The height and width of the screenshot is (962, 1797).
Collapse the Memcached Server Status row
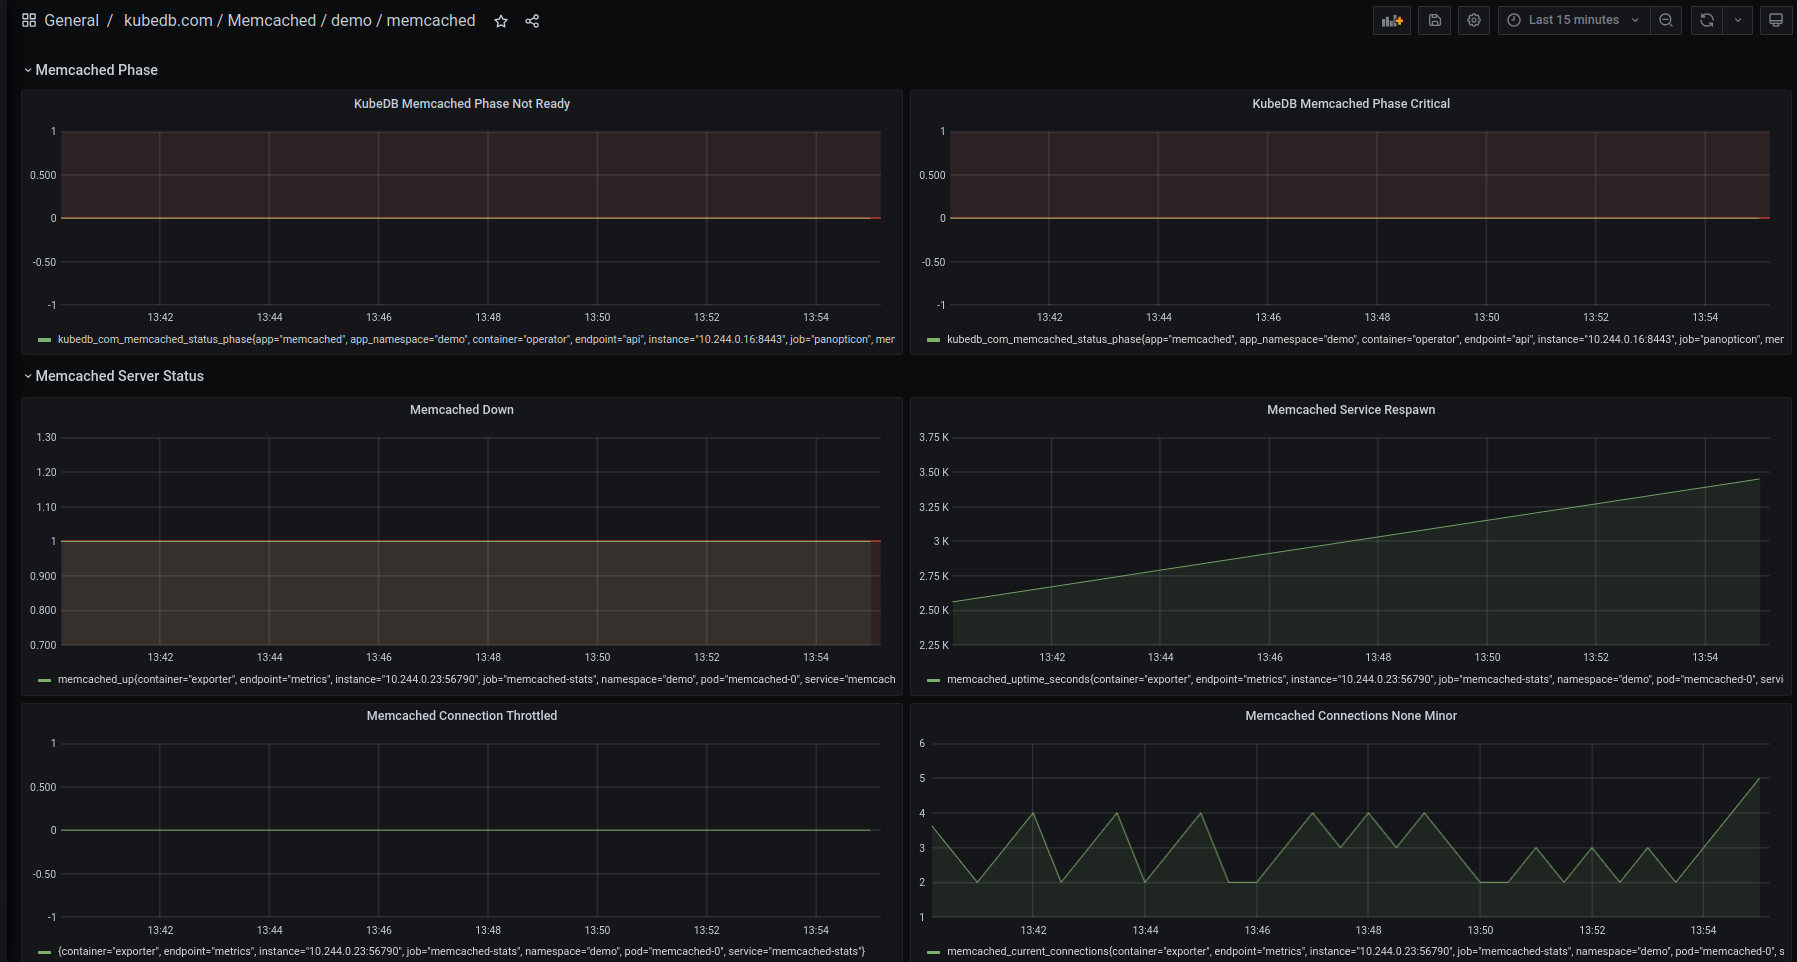[x=119, y=376]
